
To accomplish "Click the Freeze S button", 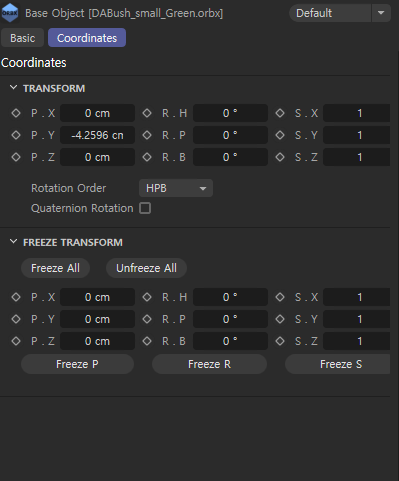I will coord(337,364).
